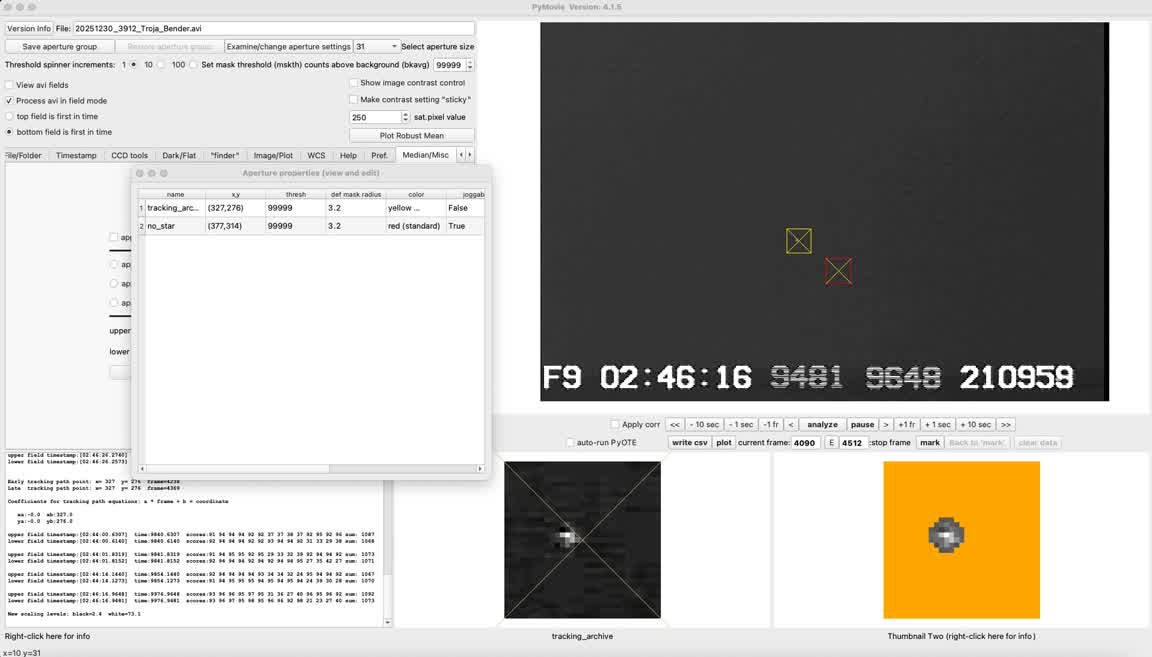Select top field is first in time
Image resolution: width=1152 pixels, height=657 pixels.
pyautogui.click(x=10, y=116)
